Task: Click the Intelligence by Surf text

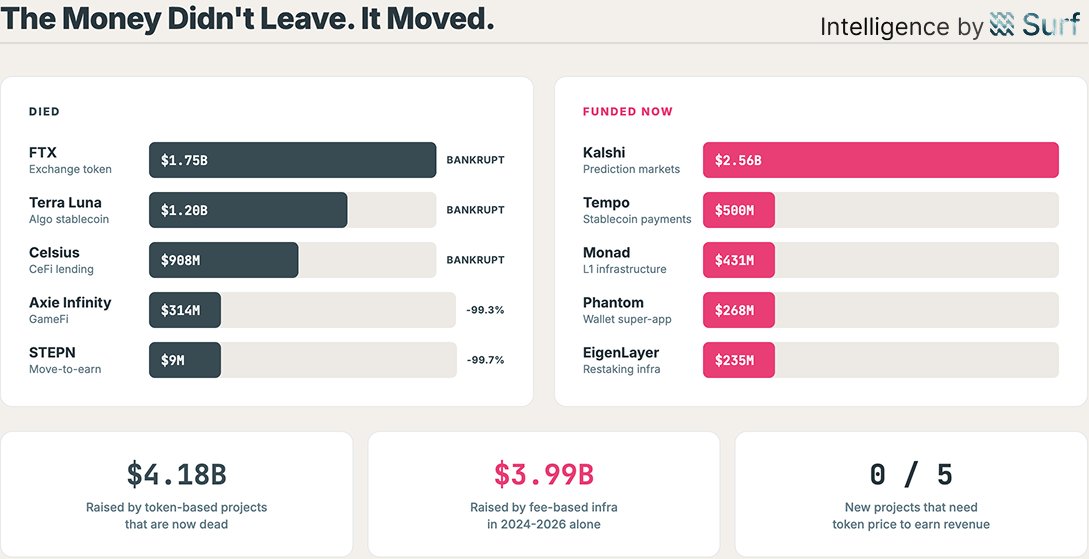Action: pyautogui.click(x=900, y=27)
